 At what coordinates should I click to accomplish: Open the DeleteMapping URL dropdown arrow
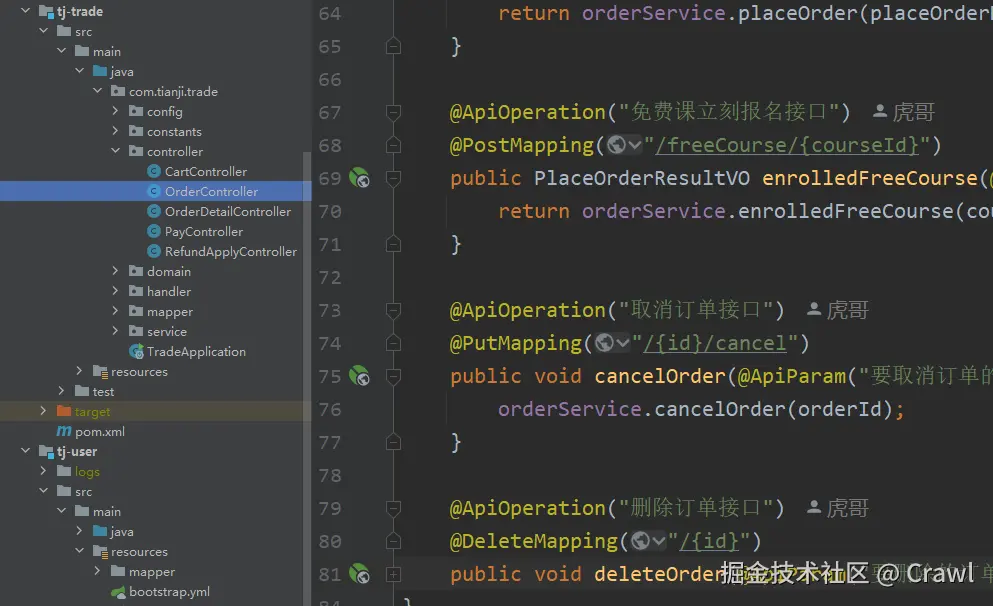[659, 542]
